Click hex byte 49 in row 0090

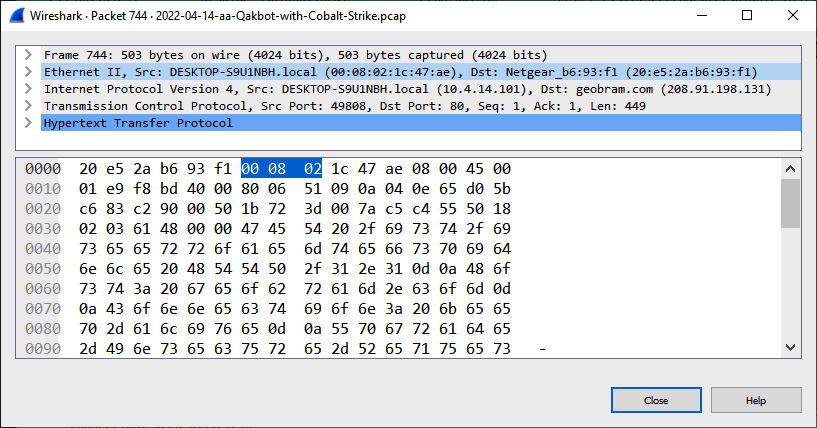pyautogui.click(x=115, y=349)
